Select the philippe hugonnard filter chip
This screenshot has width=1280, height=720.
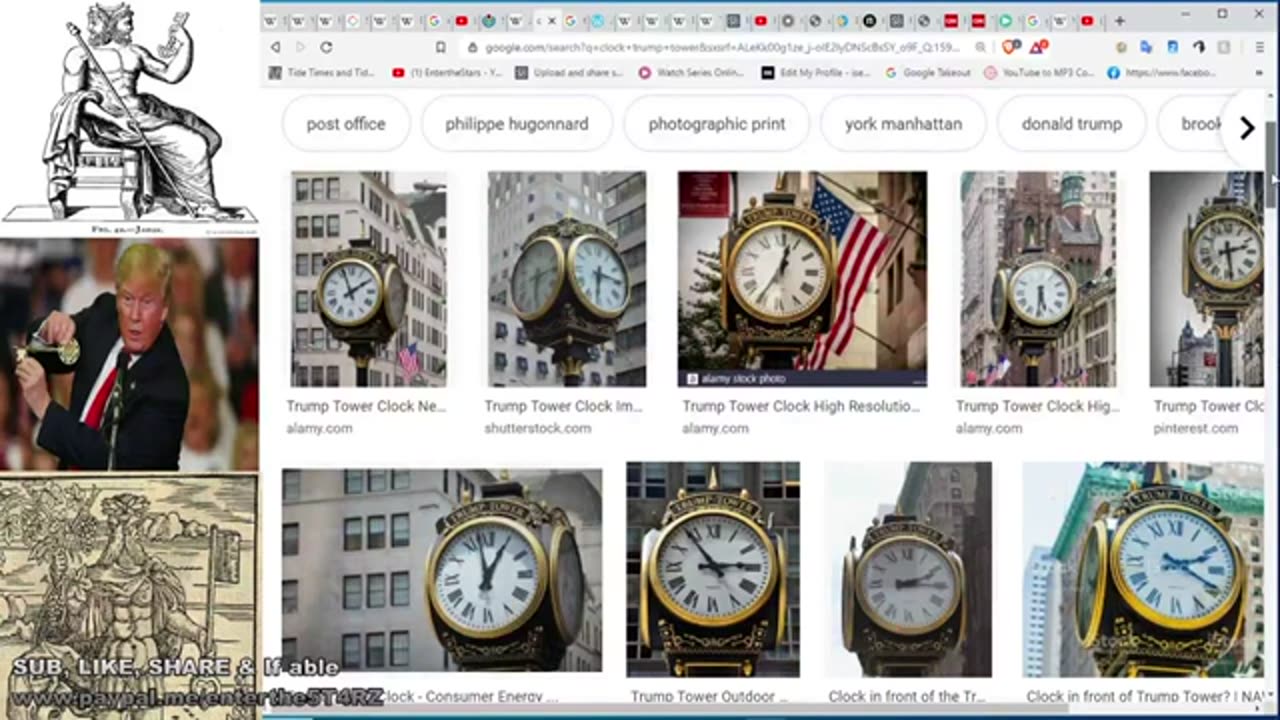(517, 124)
